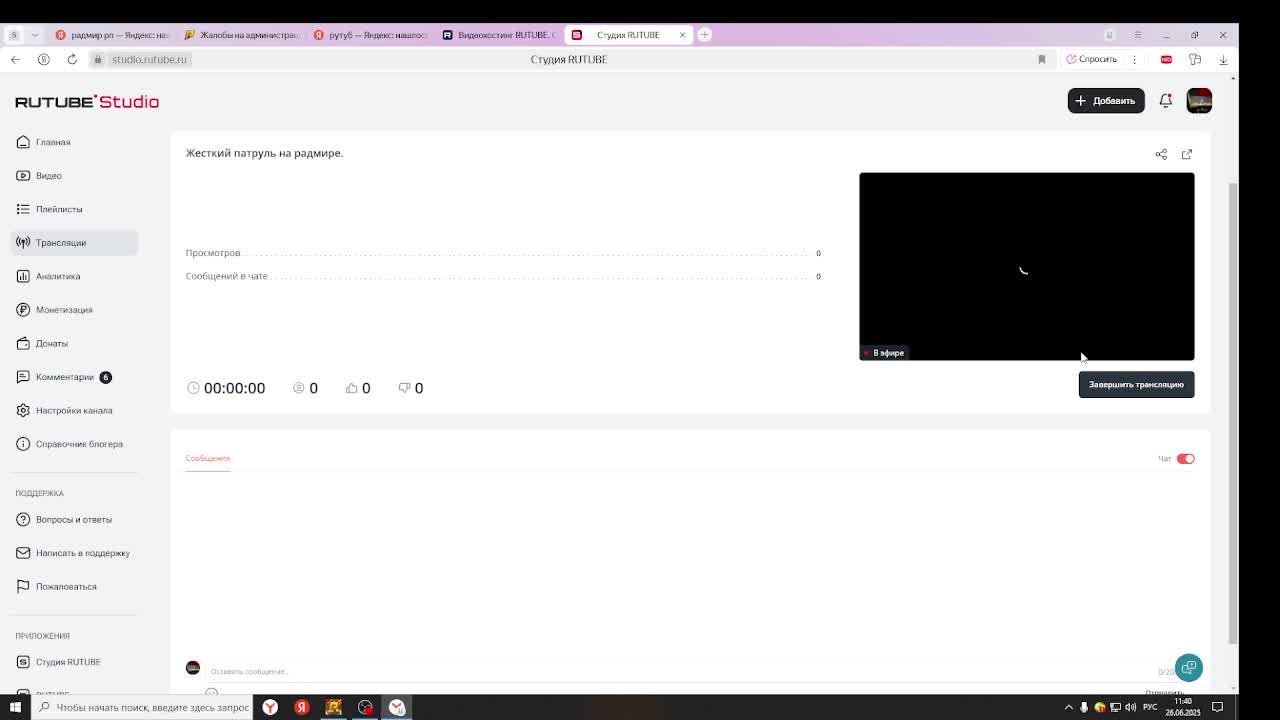Click the live stream preview player
This screenshot has width=1280, height=720.
click(x=1027, y=267)
